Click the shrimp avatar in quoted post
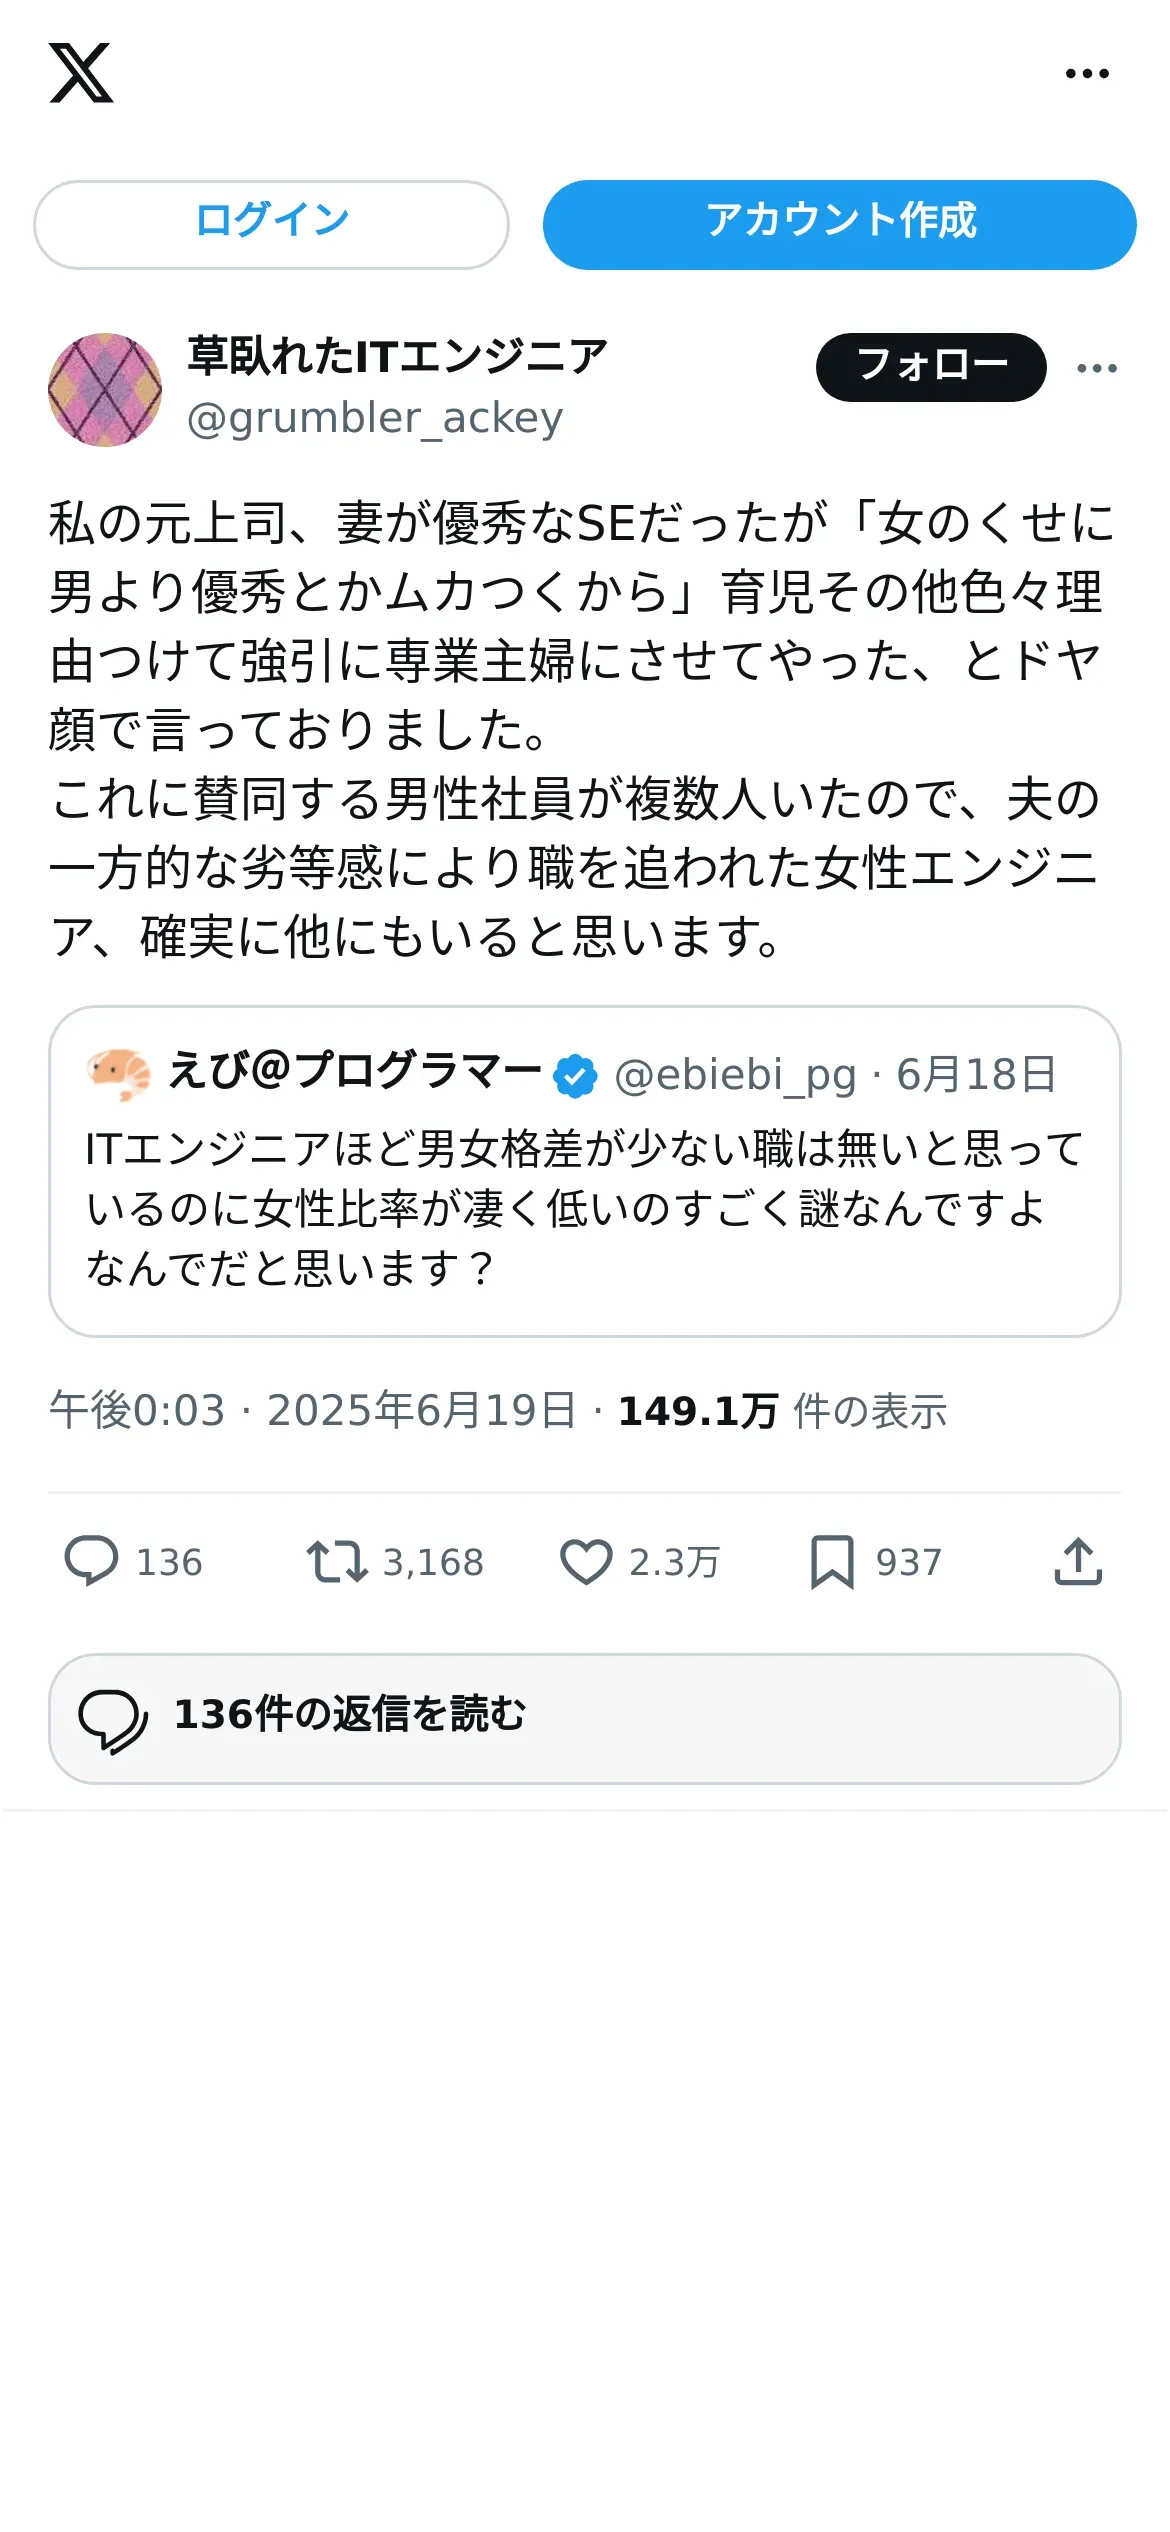Image resolution: width=1170 pixels, height=2532 pixels. 118,1074
